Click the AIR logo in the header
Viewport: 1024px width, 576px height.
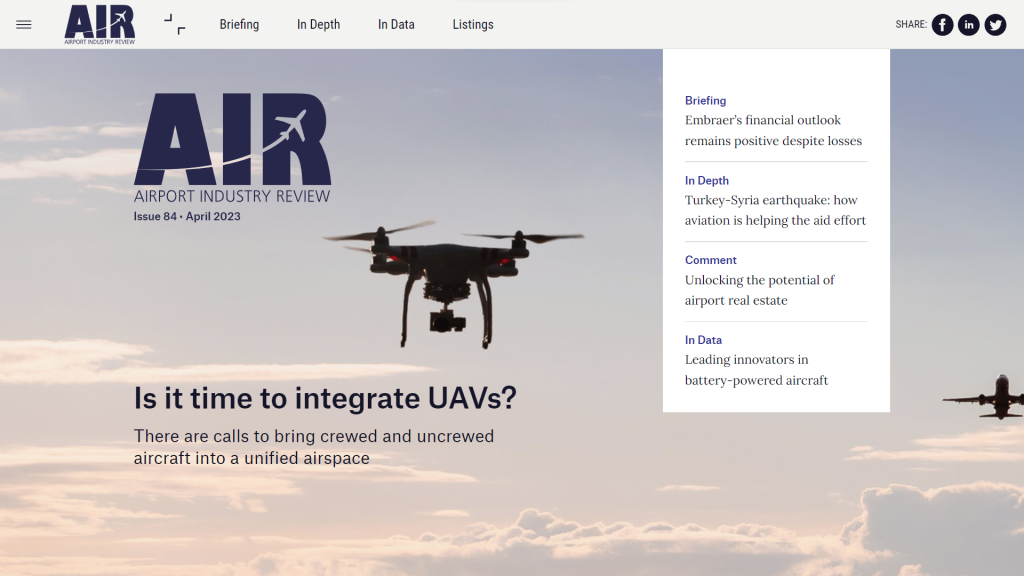point(99,24)
